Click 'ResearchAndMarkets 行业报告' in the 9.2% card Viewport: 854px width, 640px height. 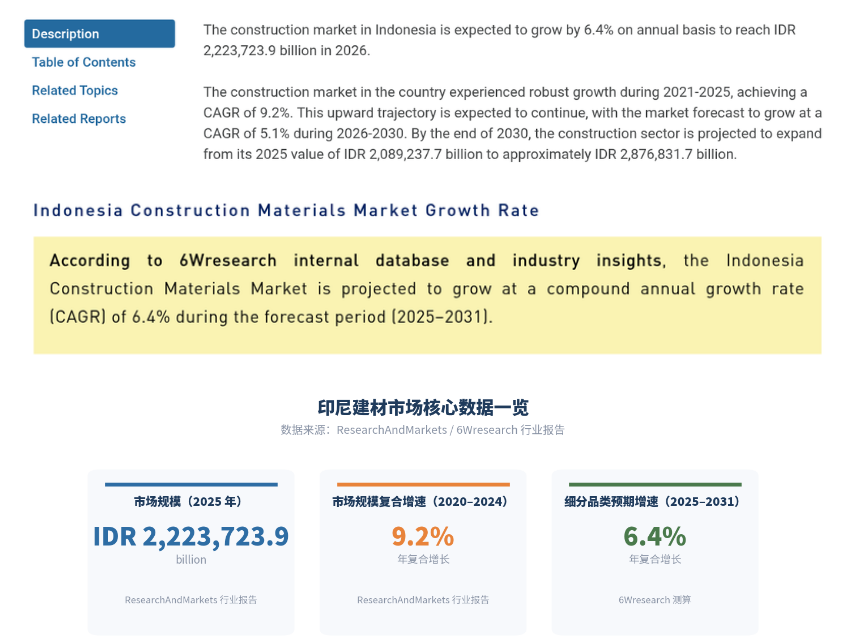423,600
